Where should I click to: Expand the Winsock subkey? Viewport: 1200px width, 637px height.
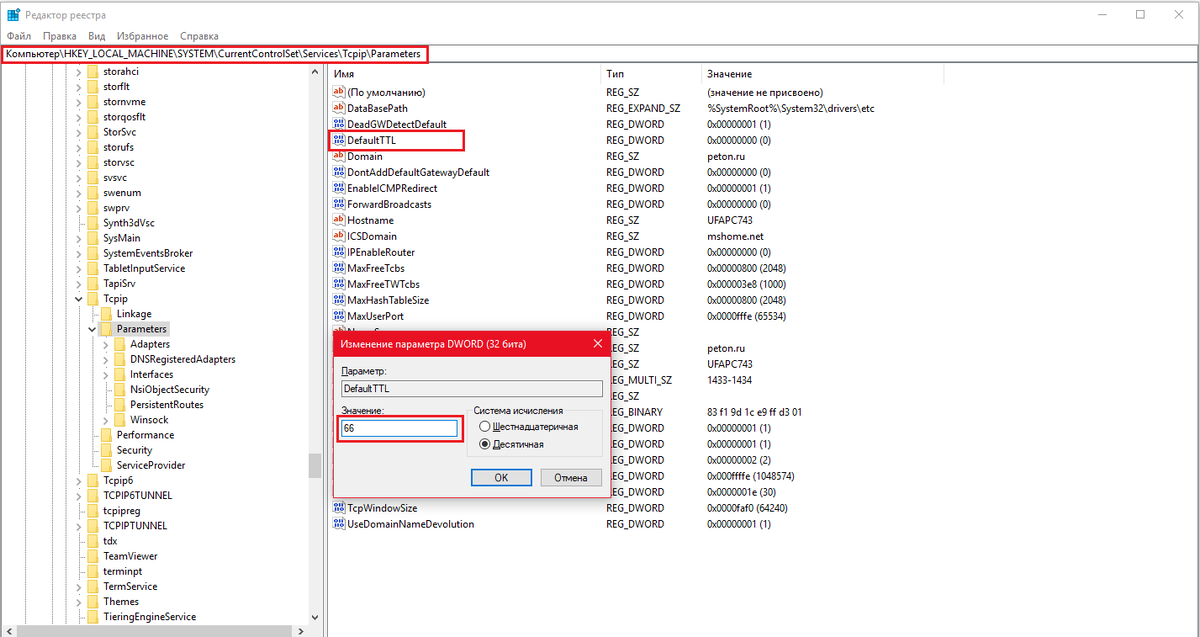coord(107,420)
